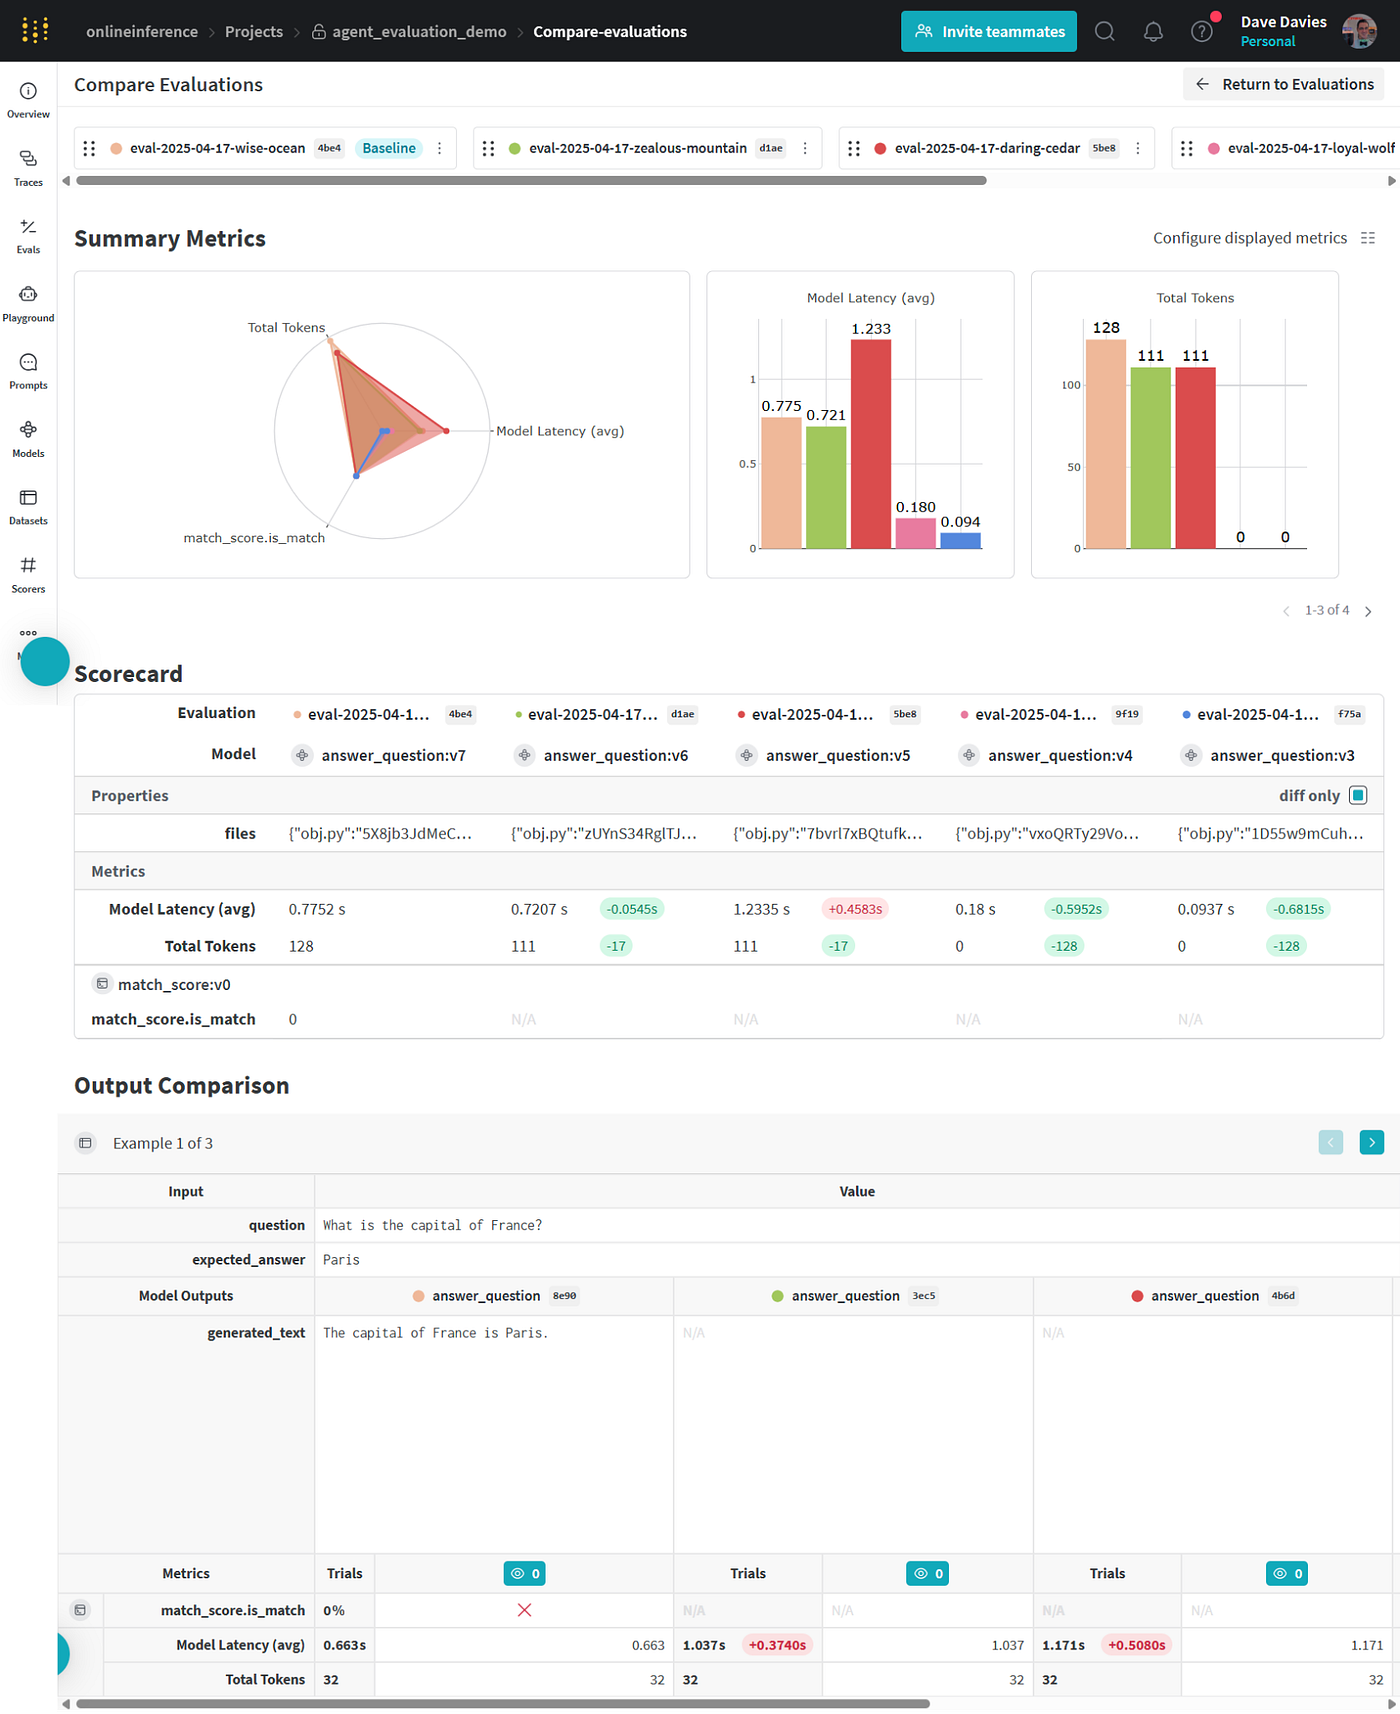
Task: Open onlineinference breadcrumb
Action: [142, 31]
